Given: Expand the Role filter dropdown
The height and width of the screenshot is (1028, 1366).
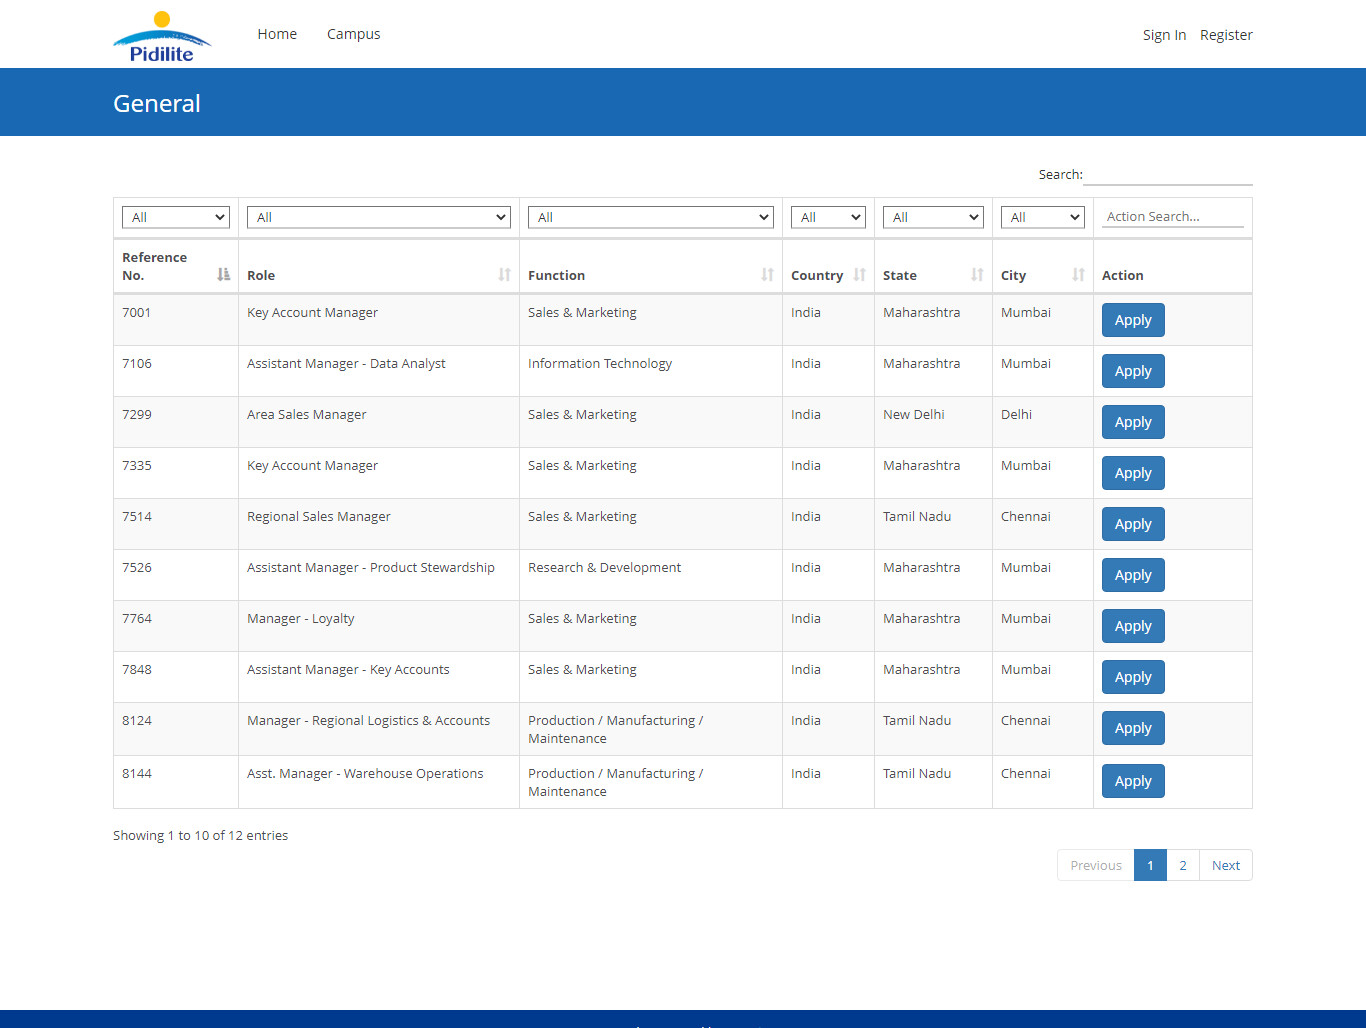Looking at the screenshot, I should [x=379, y=217].
